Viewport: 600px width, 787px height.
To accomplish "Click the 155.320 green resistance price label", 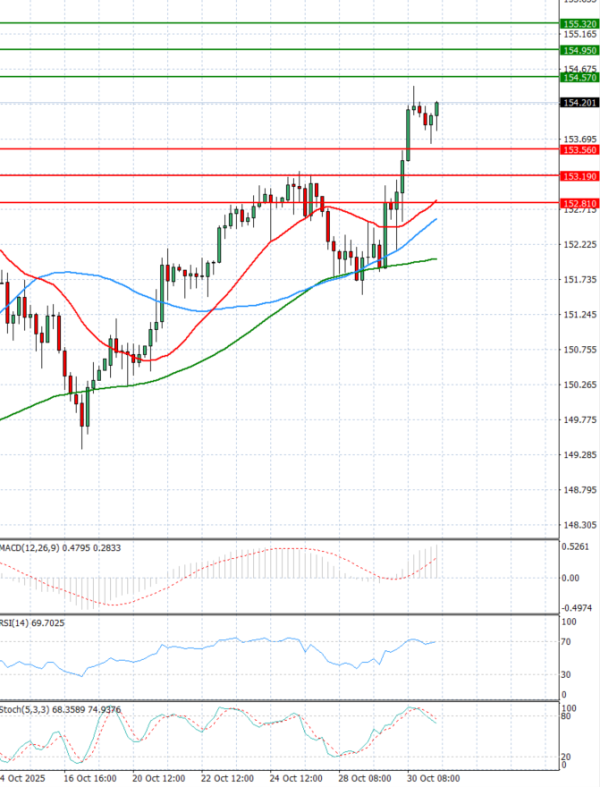I will (579, 23).
